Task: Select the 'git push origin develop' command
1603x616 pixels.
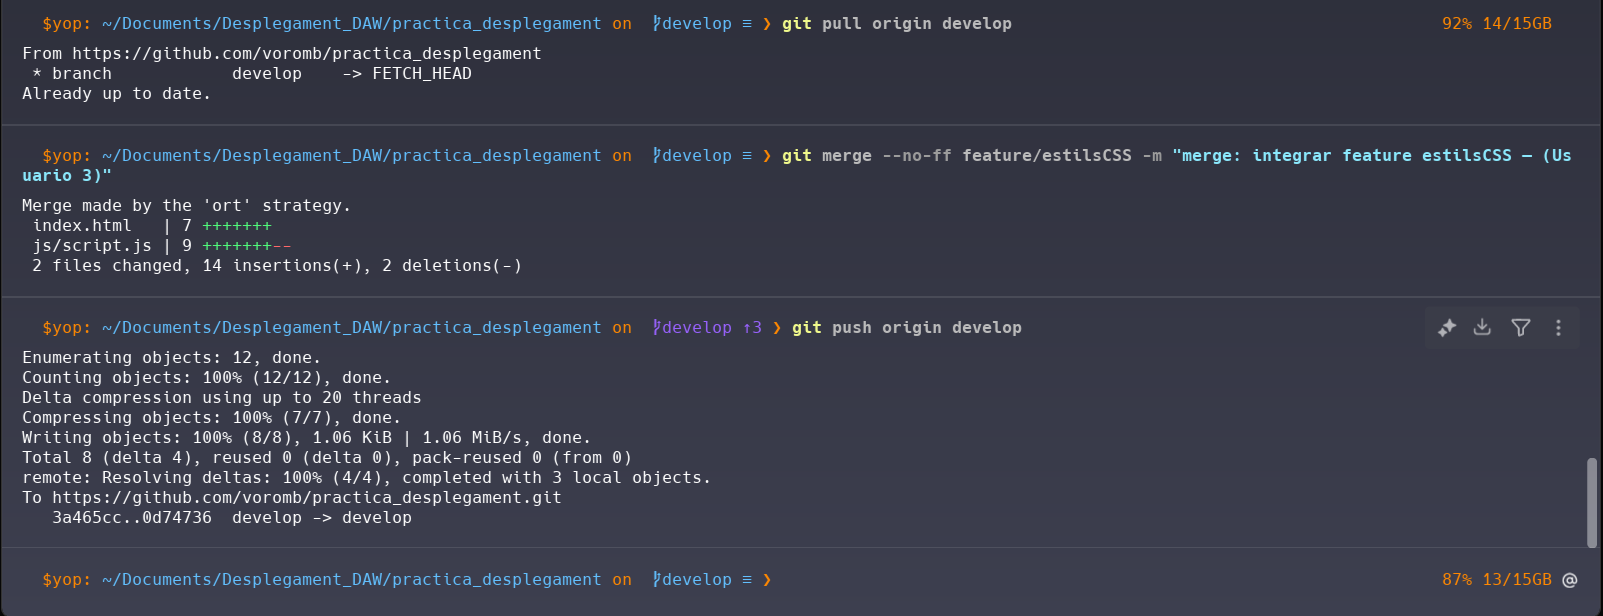Action: pyautogui.click(x=906, y=328)
